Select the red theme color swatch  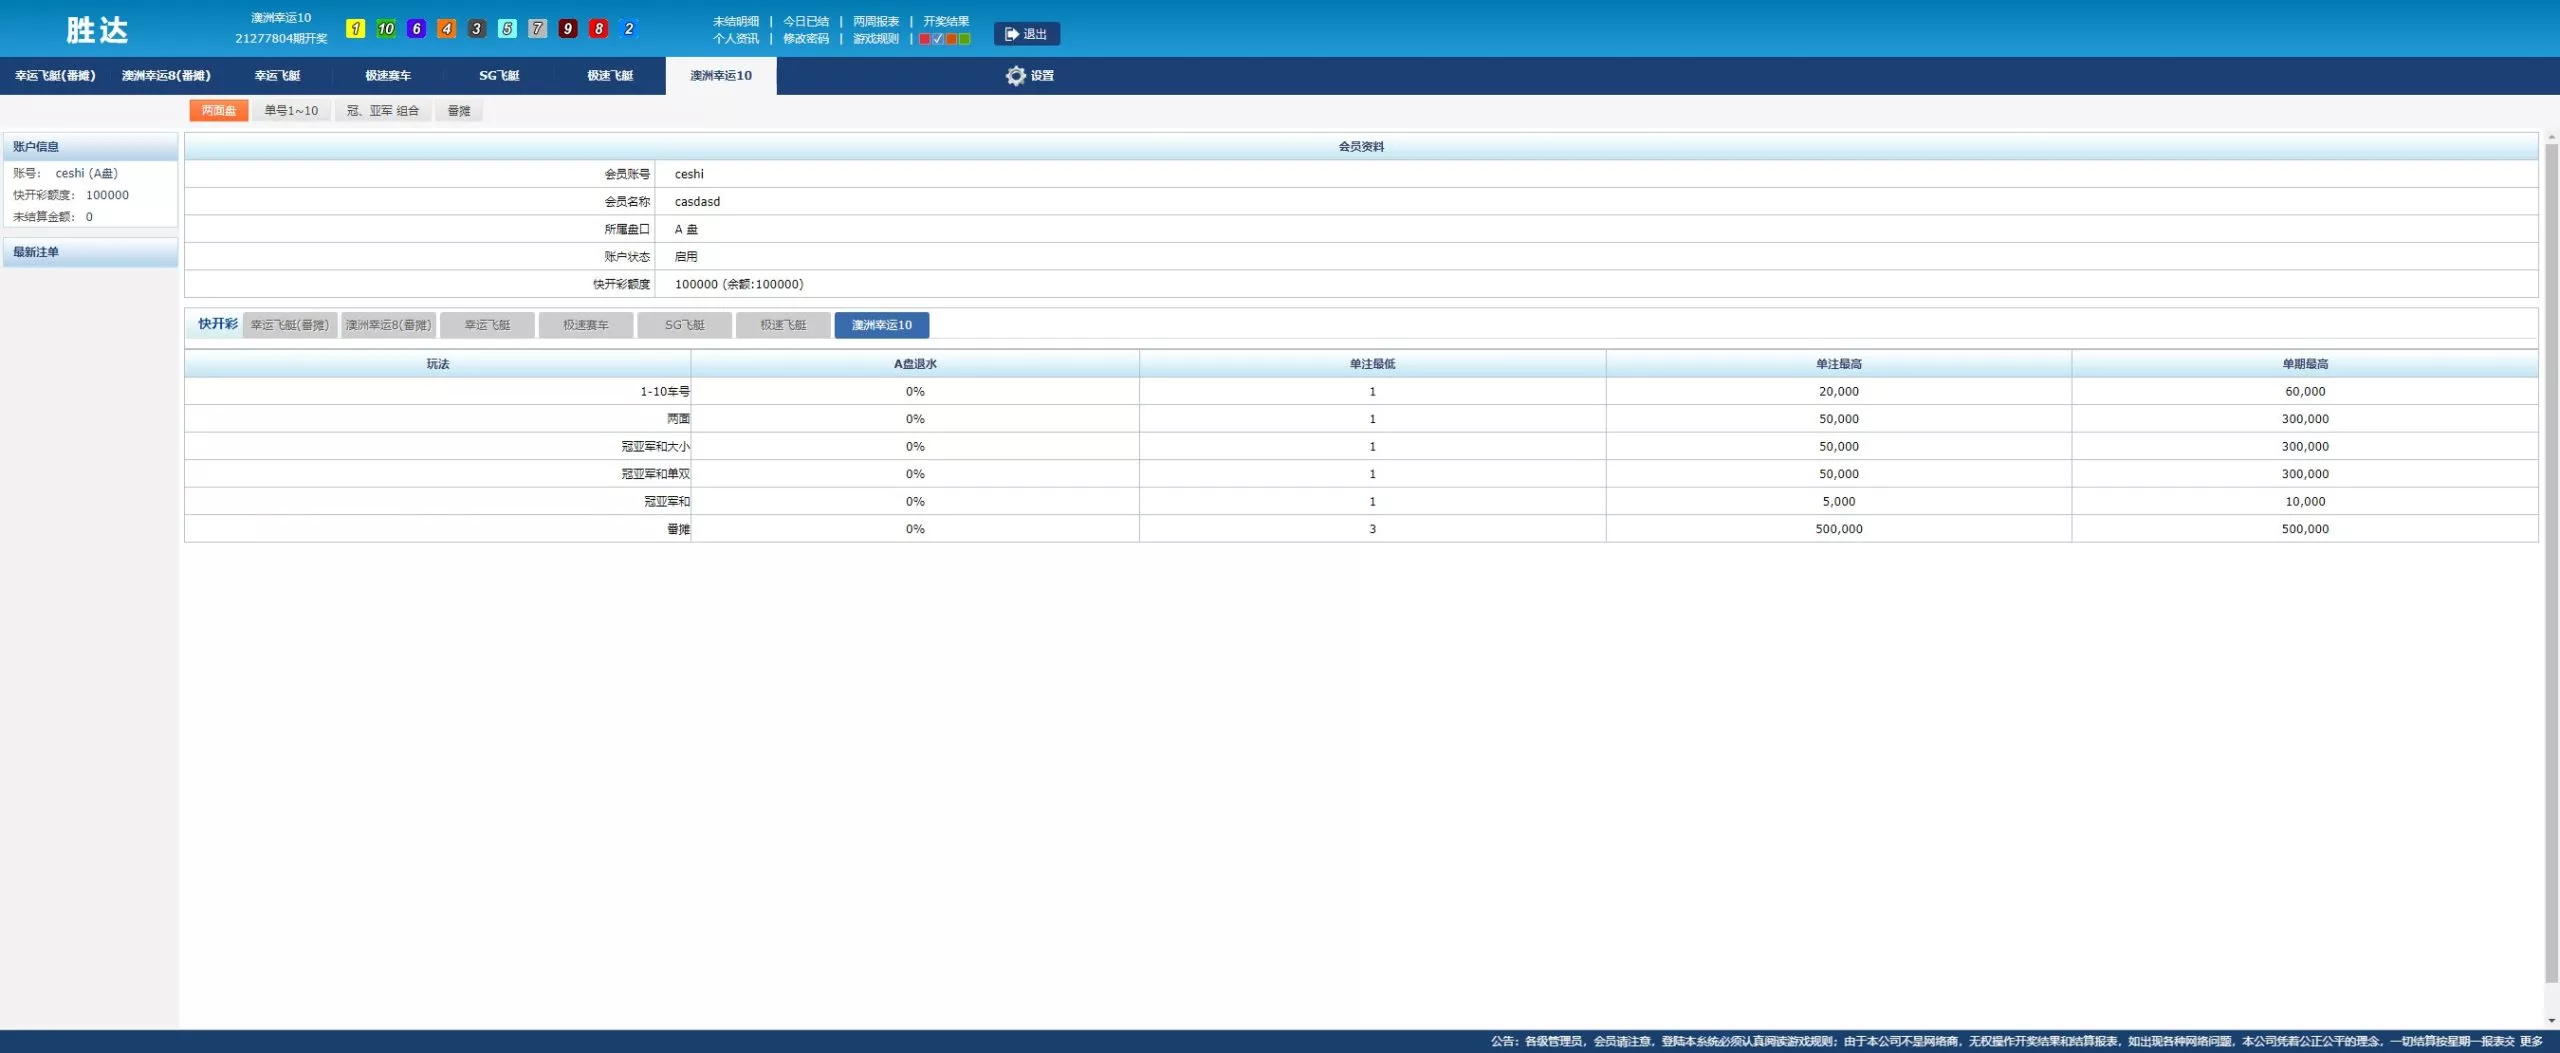[x=925, y=39]
